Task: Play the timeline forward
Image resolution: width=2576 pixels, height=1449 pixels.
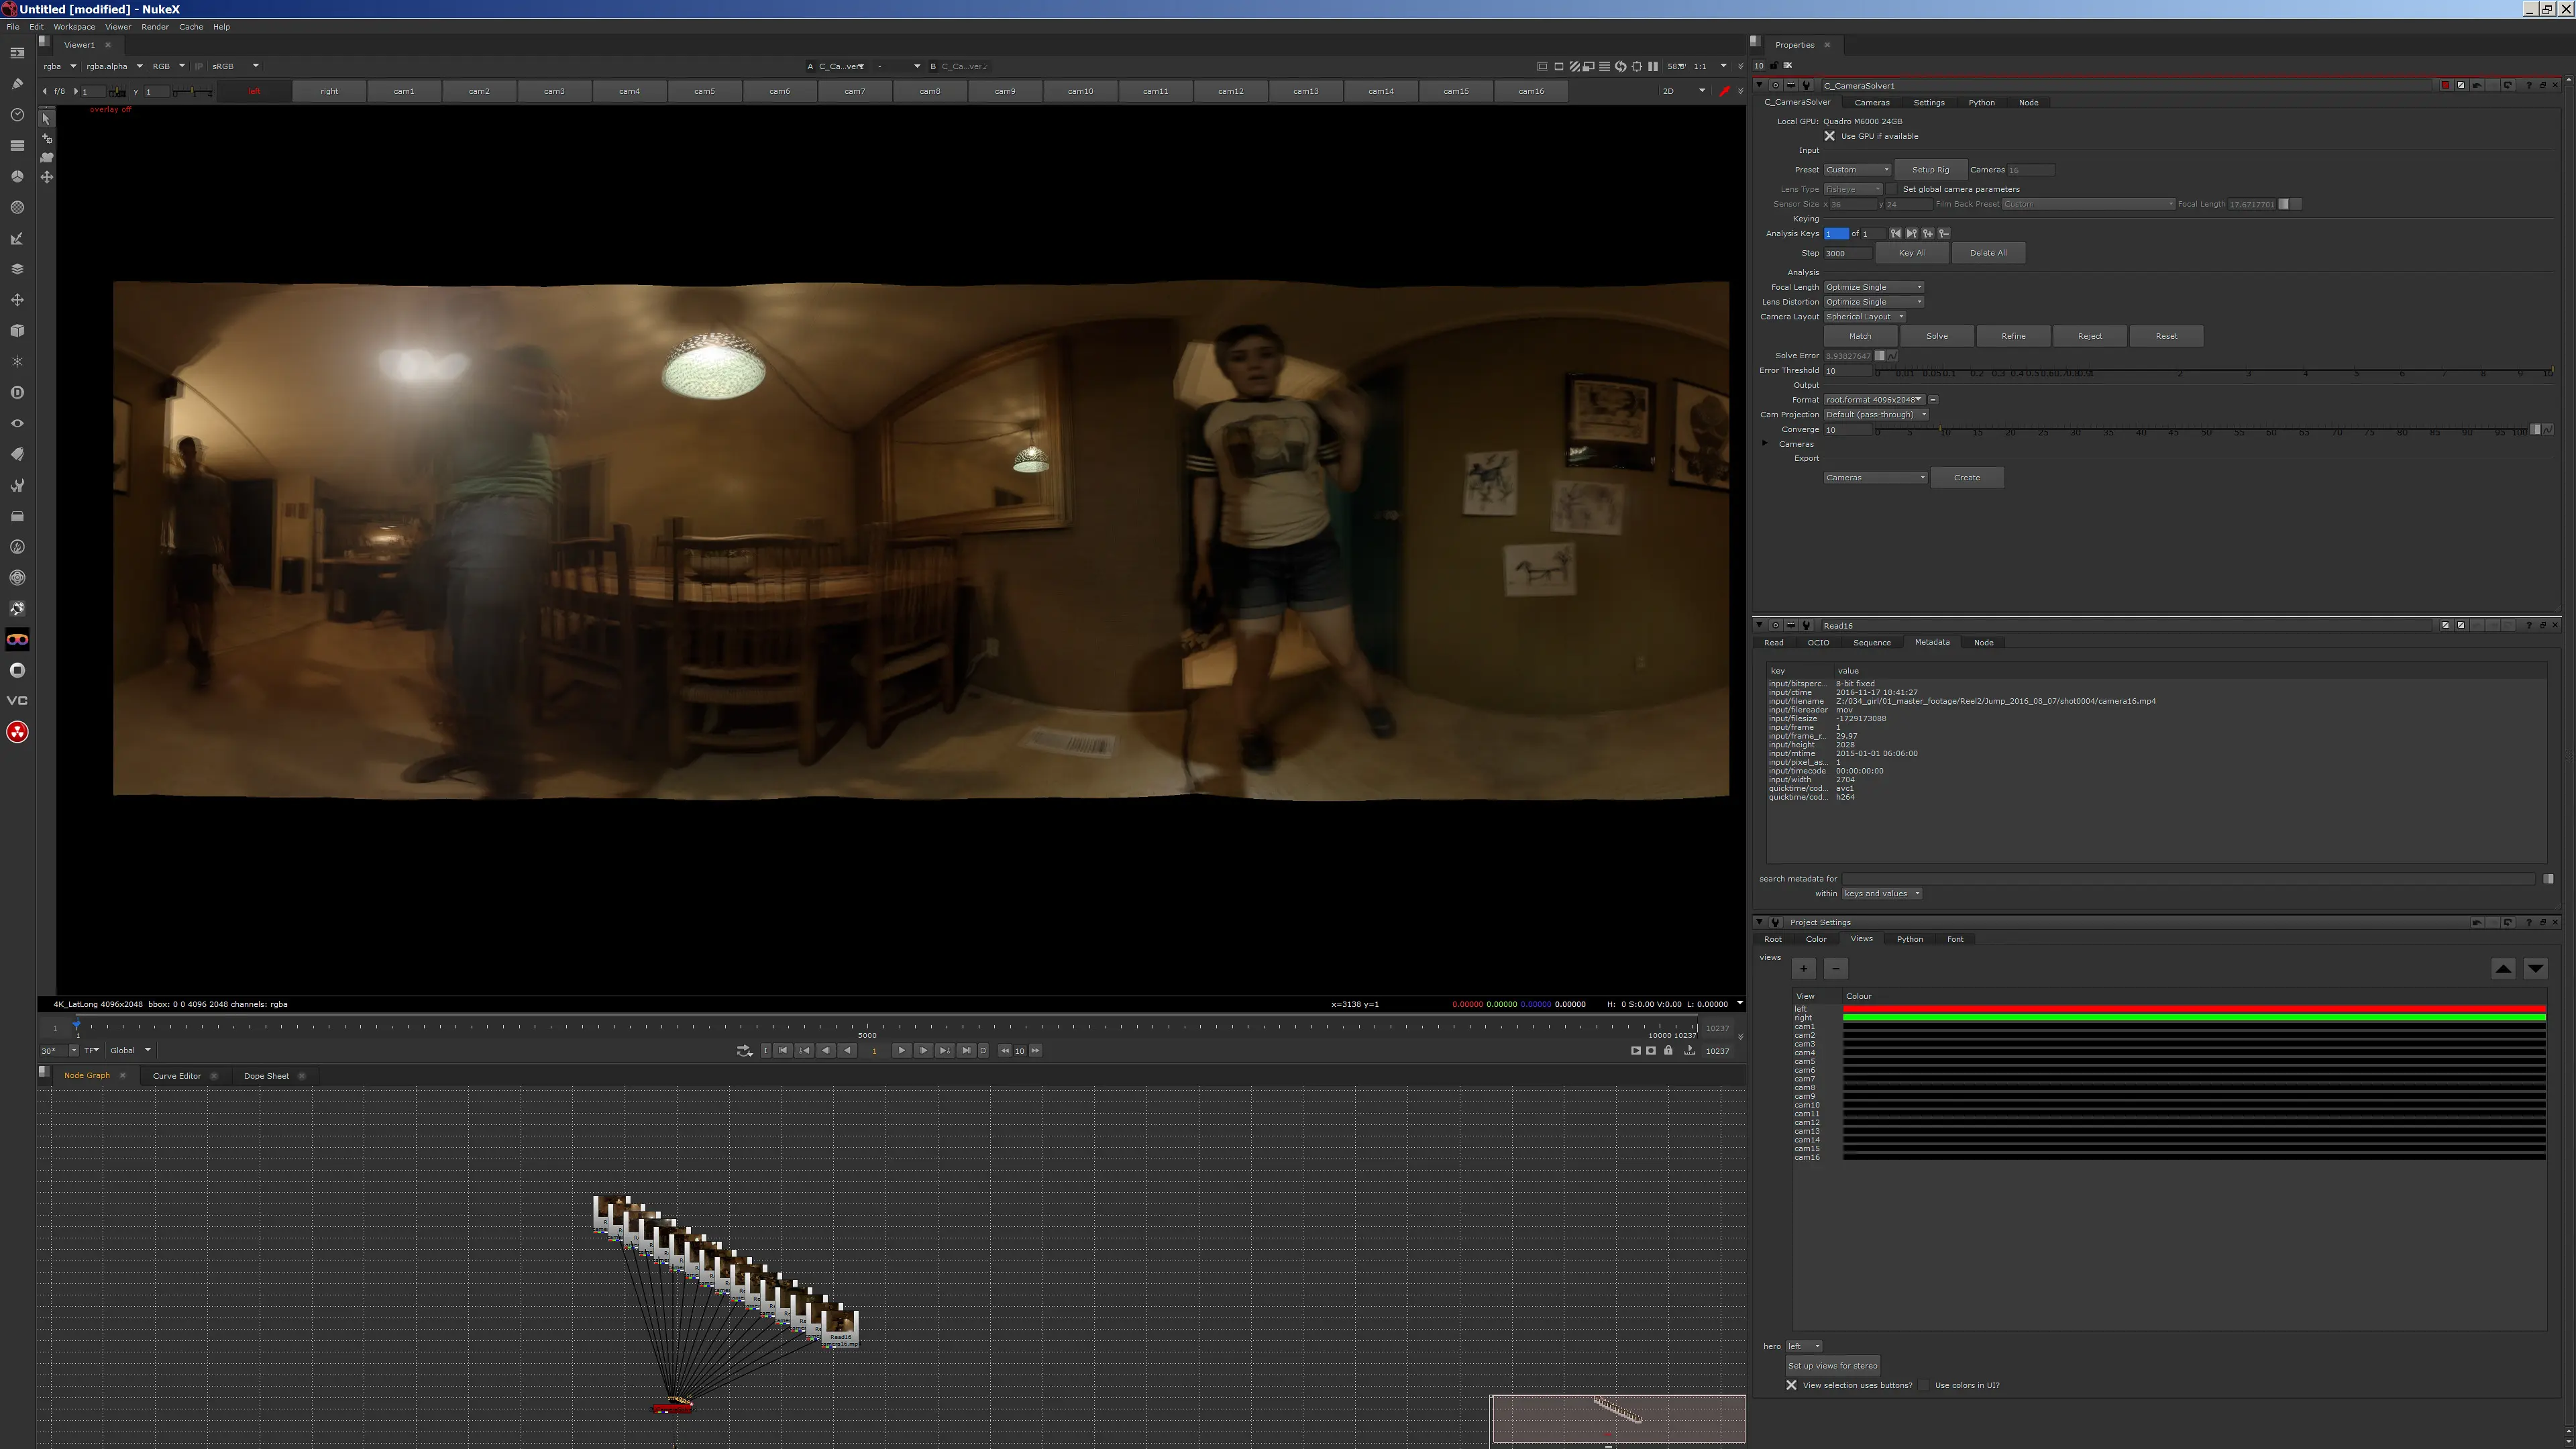Action: [x=901, y=1051]
